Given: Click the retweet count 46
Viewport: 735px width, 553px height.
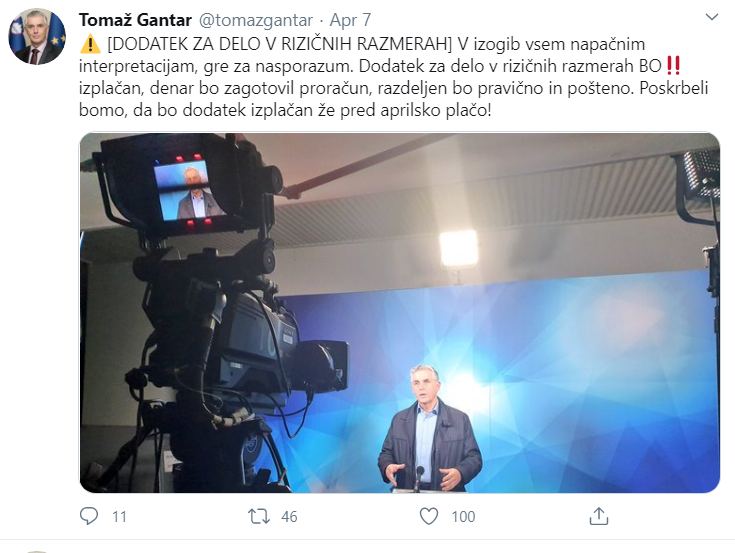Looking at the screenshot, I should pyautogui.click(x=289, y=517).
